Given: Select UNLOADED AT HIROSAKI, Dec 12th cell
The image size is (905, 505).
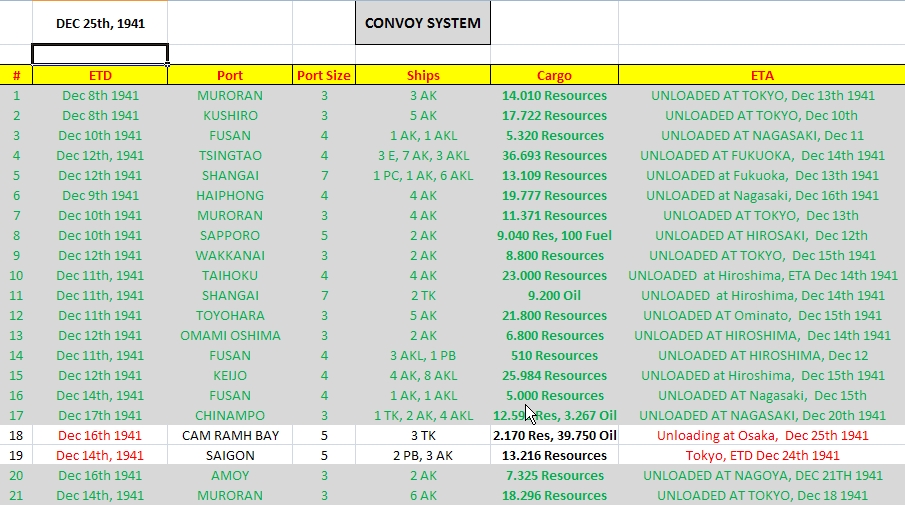Looking at the screenshot, I should click(762, 235).
